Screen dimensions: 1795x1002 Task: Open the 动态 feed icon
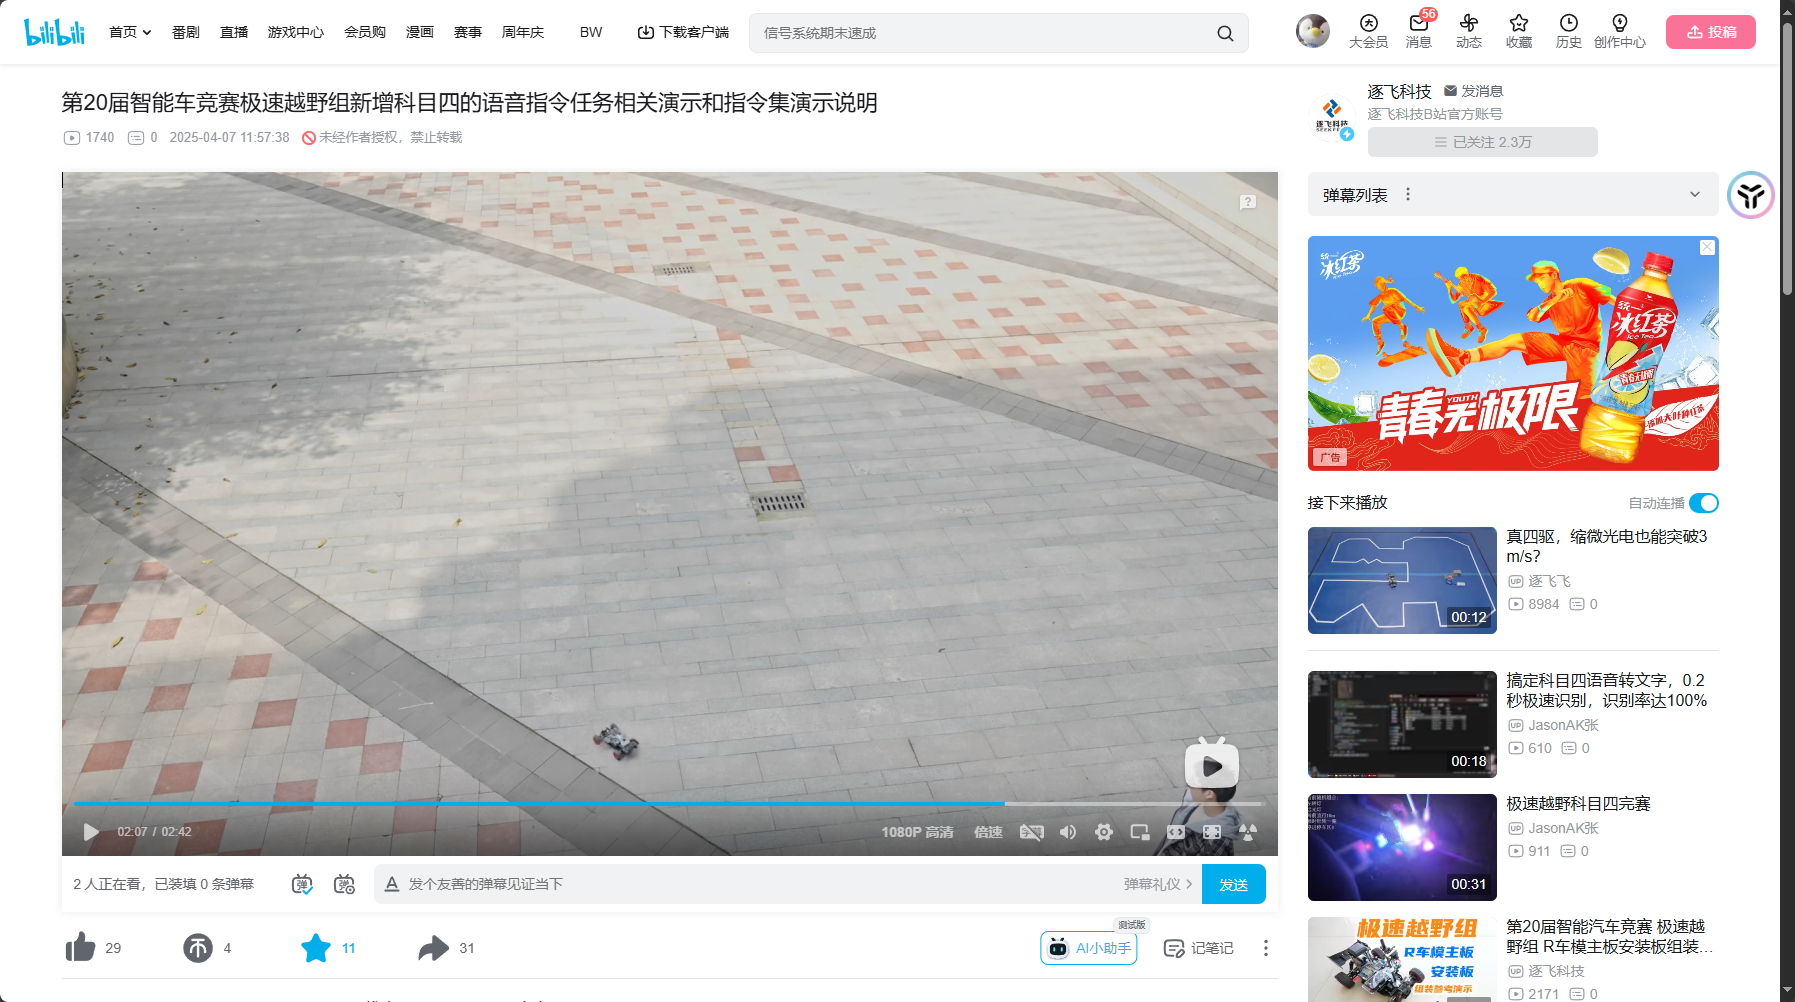[1468, 31]
